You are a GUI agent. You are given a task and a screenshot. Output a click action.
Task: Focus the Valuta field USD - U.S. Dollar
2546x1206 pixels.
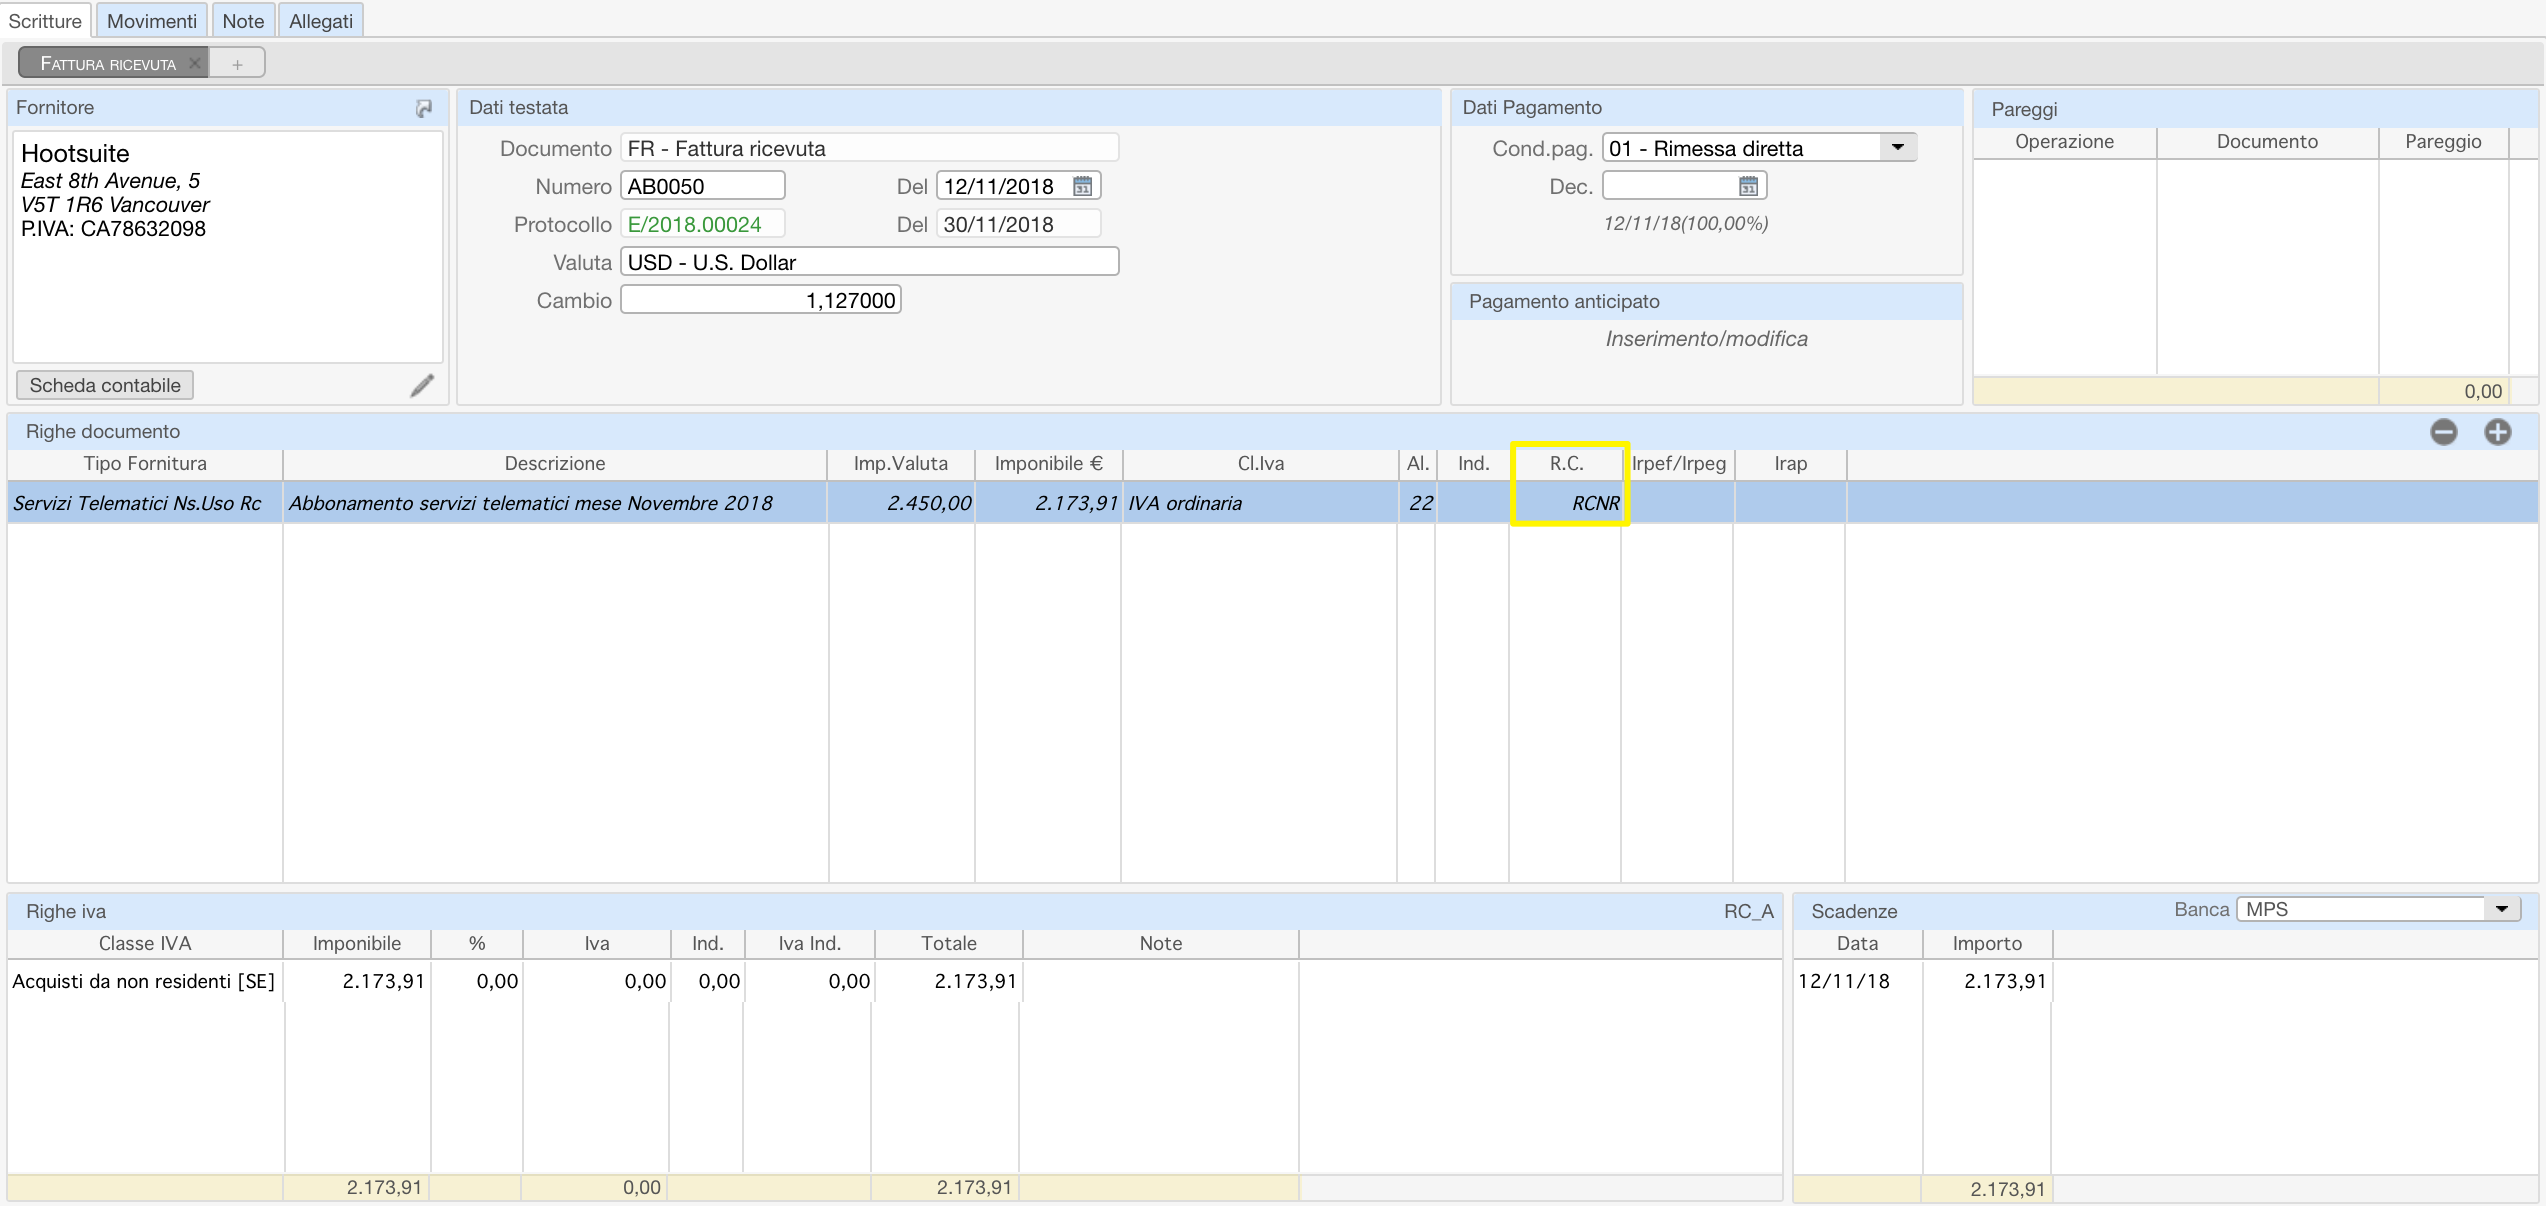[x=869, y=262]
